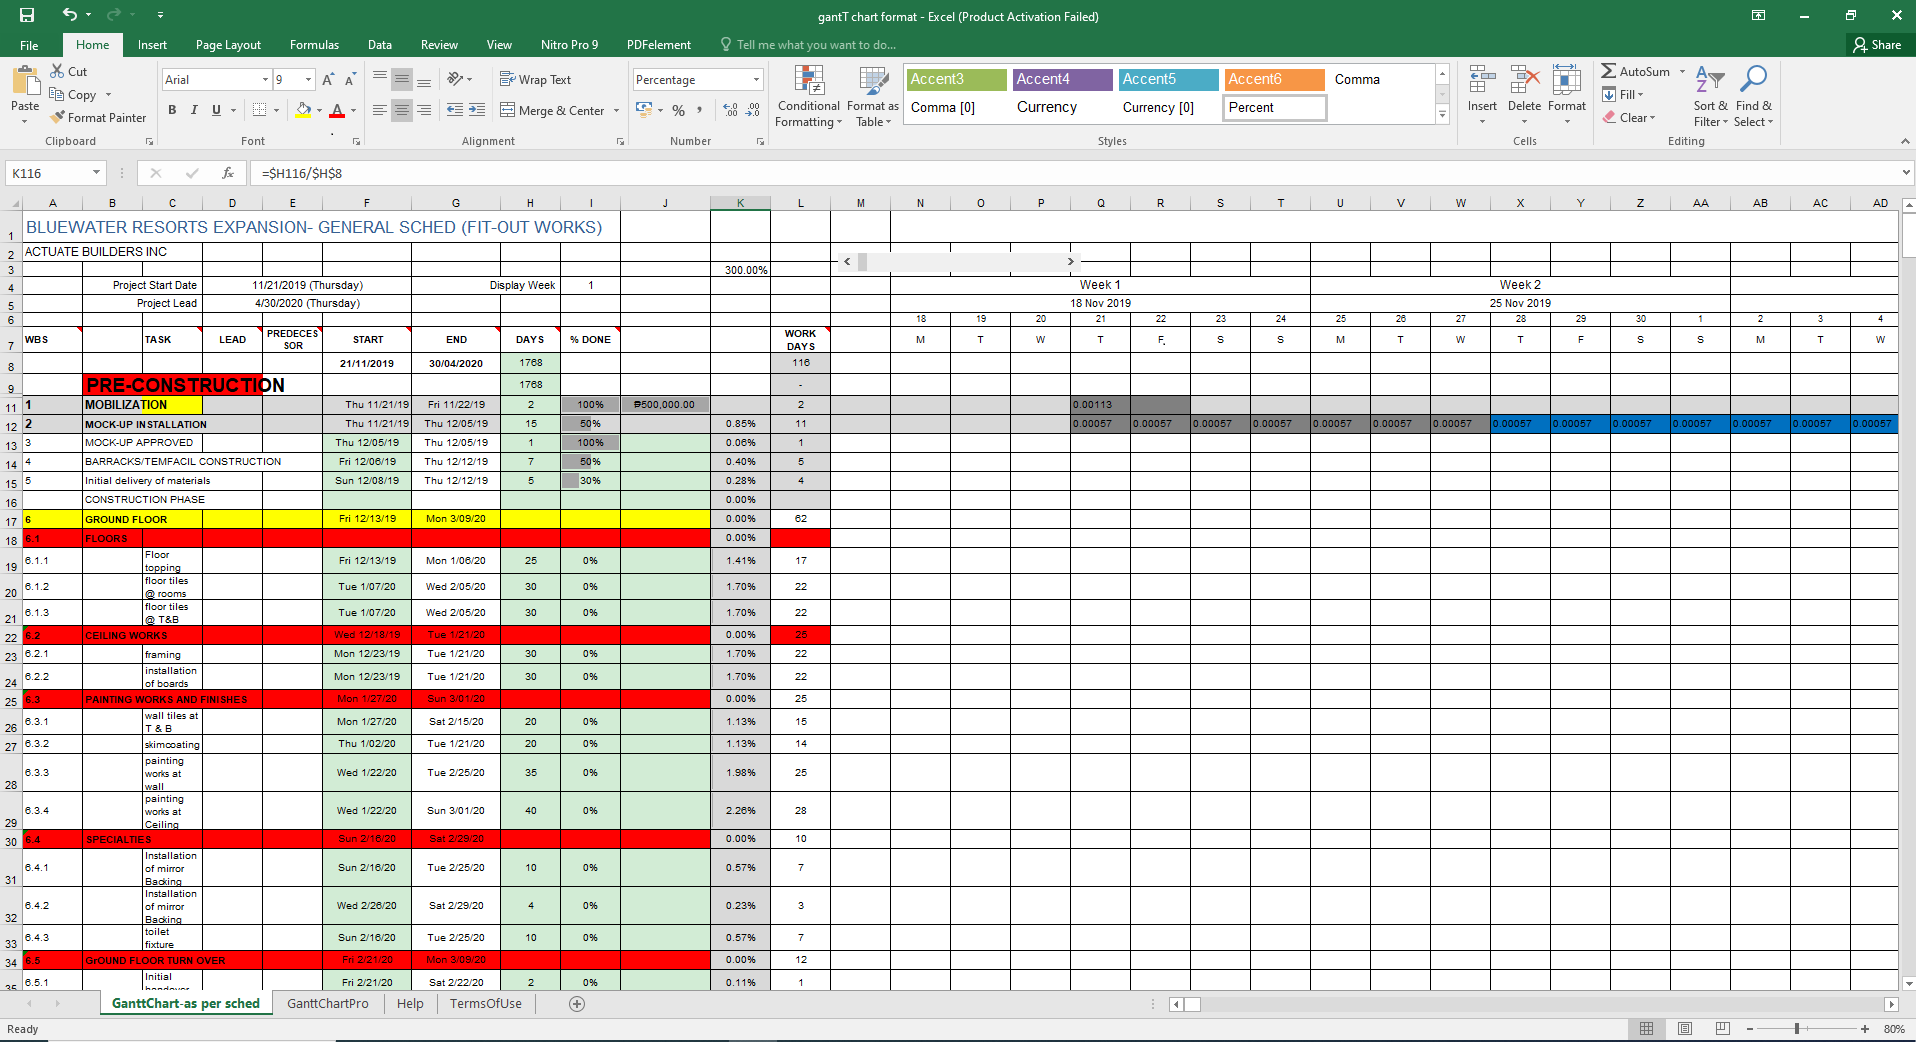Click the formula bar input
The height and width of the screenshot is (1042, 1916).
pos(1075,173)
